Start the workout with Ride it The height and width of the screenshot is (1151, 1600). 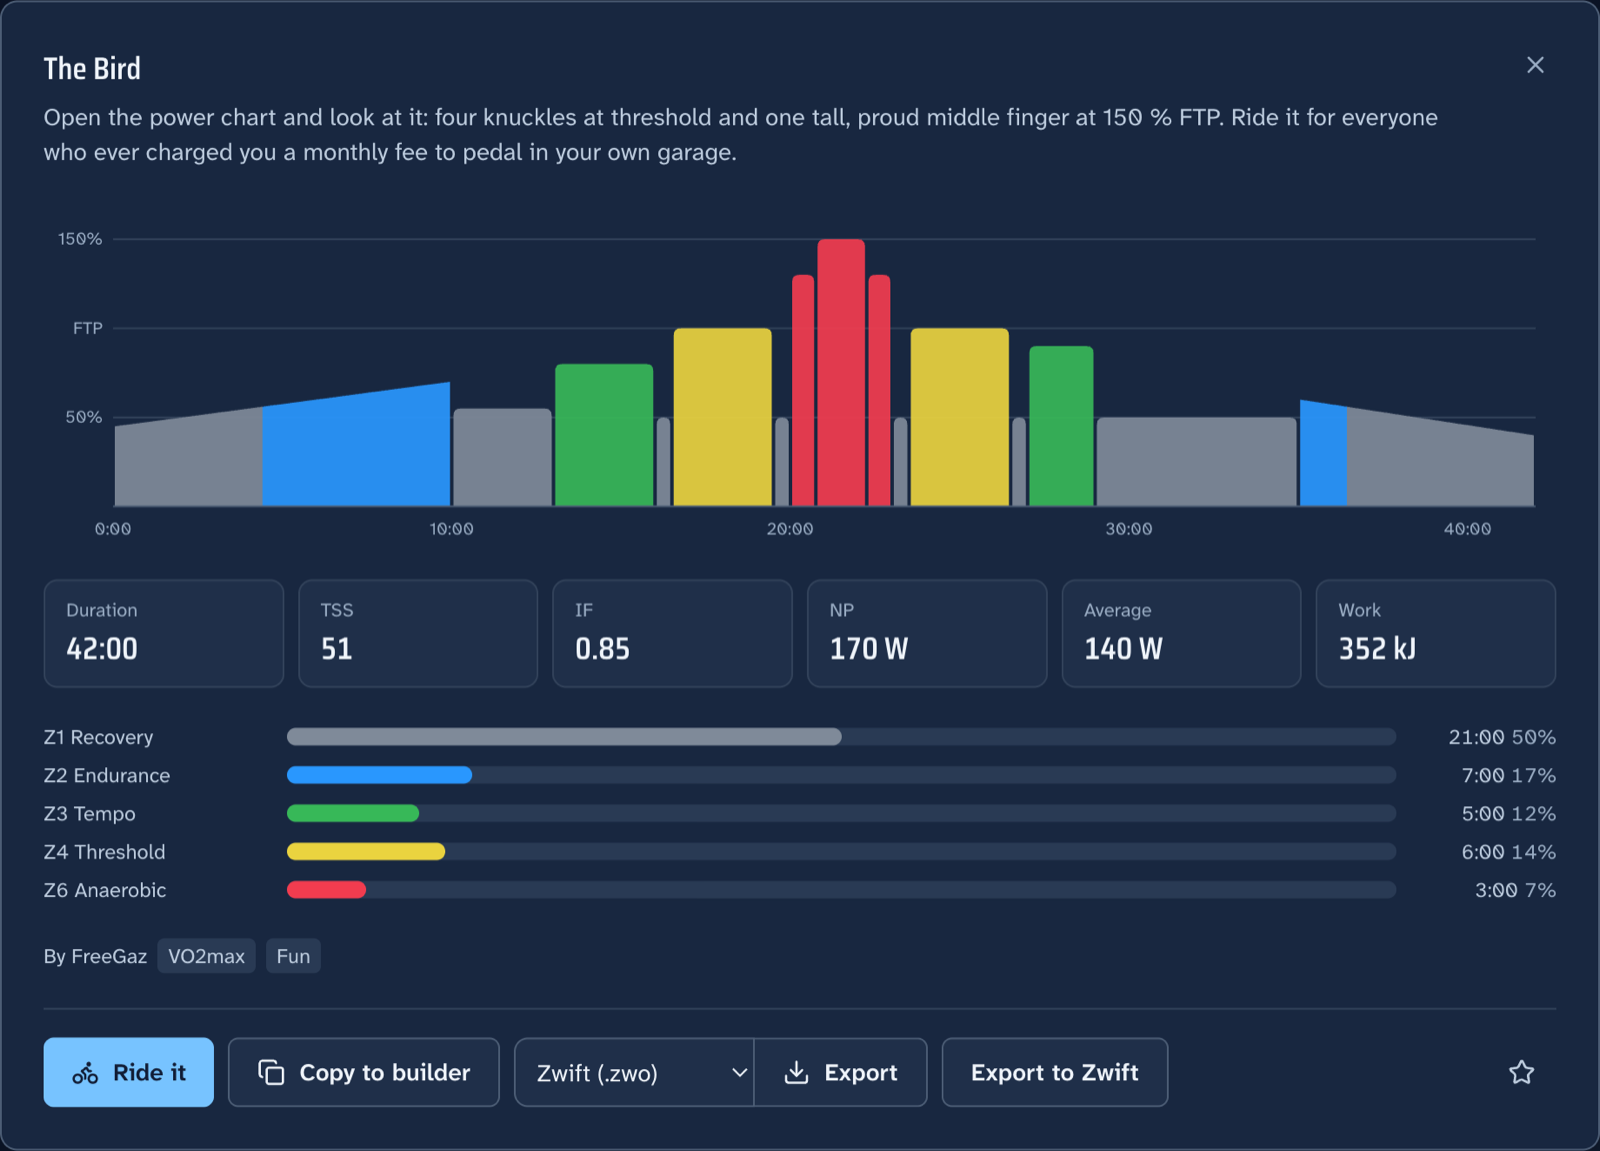pyautogui.click(x=128, y=1072)
